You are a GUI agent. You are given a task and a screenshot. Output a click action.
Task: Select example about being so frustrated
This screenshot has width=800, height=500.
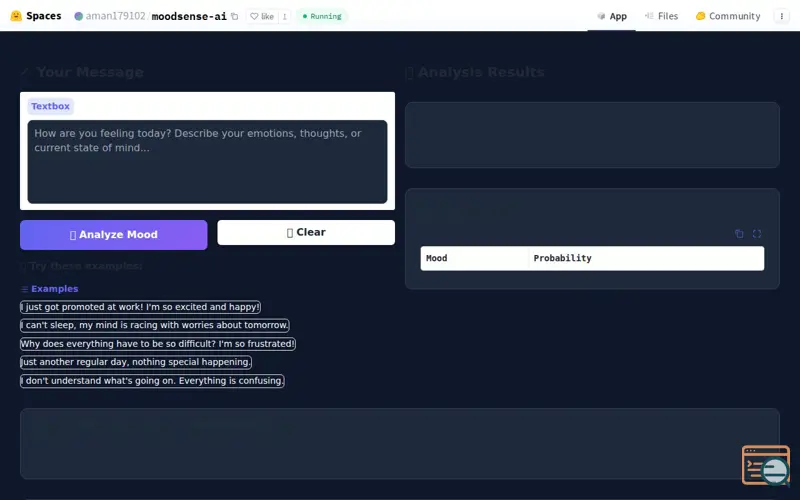[158, 343]
